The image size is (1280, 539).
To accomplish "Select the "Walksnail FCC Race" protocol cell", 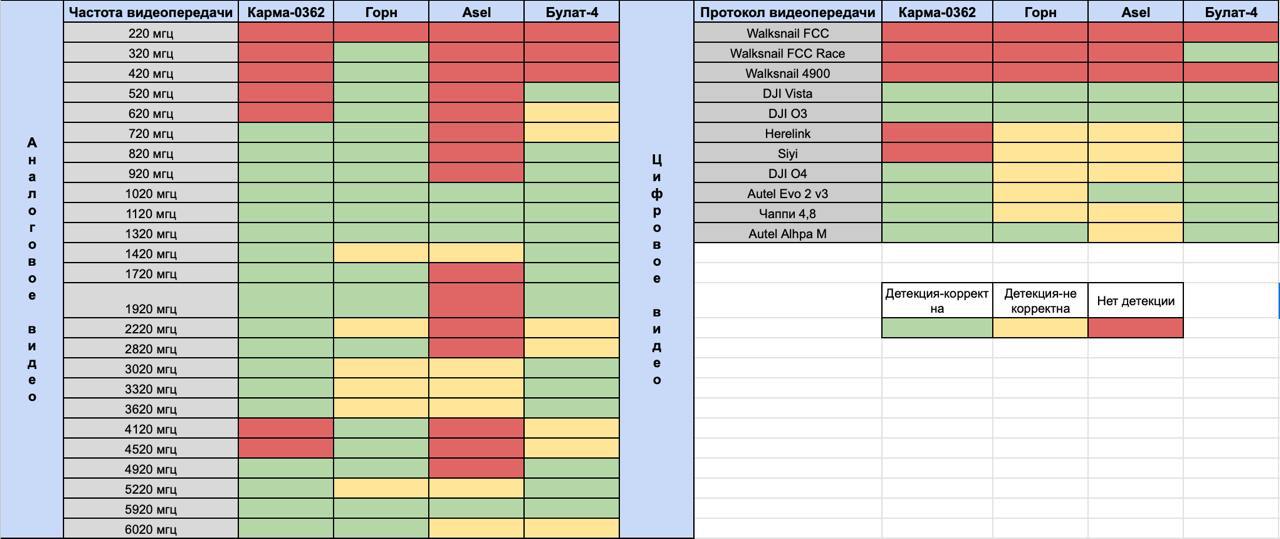I will click(788, 53).
